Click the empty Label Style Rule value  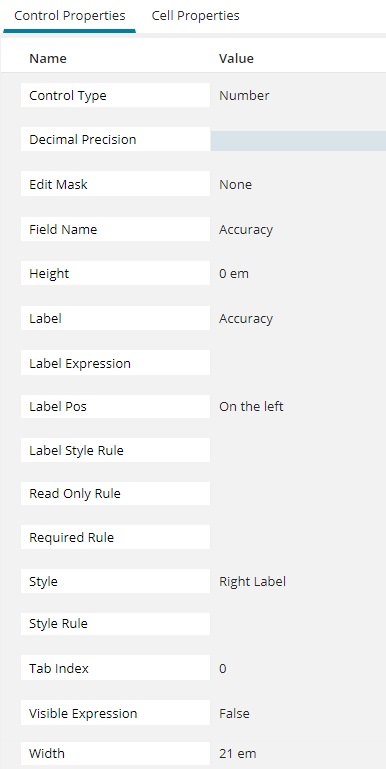(x=298, y=450)
